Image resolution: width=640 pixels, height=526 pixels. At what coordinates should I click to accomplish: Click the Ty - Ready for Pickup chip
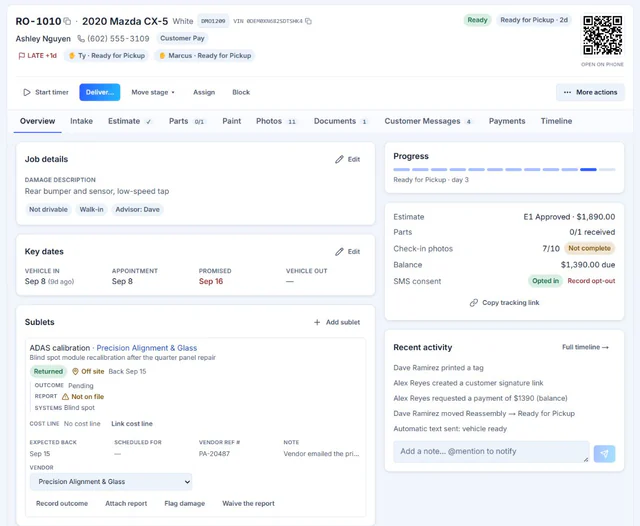pyautogui.click(x=107, y=56)
